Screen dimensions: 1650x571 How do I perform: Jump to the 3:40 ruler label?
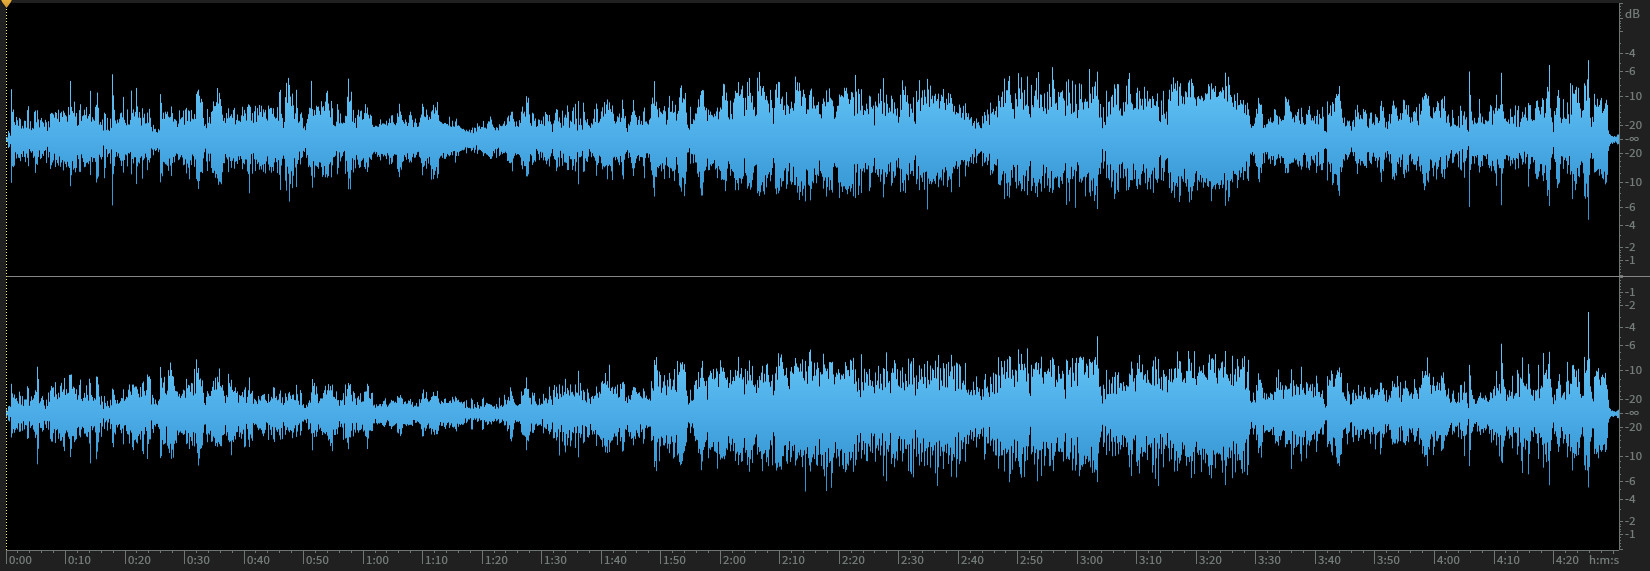[1329, 560]
